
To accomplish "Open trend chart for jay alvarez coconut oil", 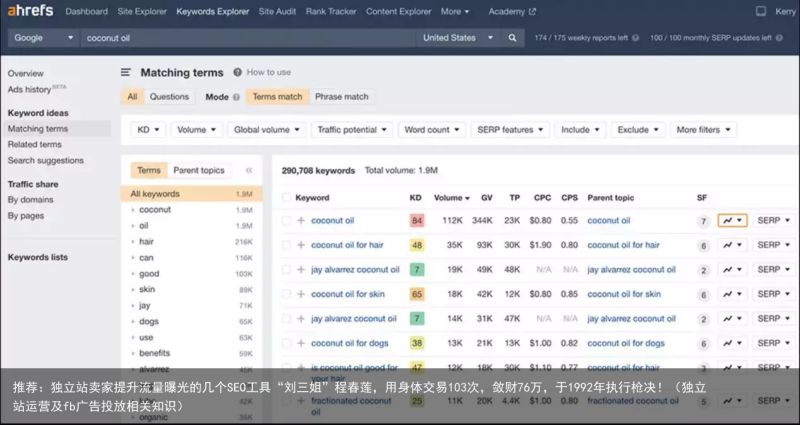I will click(x=733, y=318).
